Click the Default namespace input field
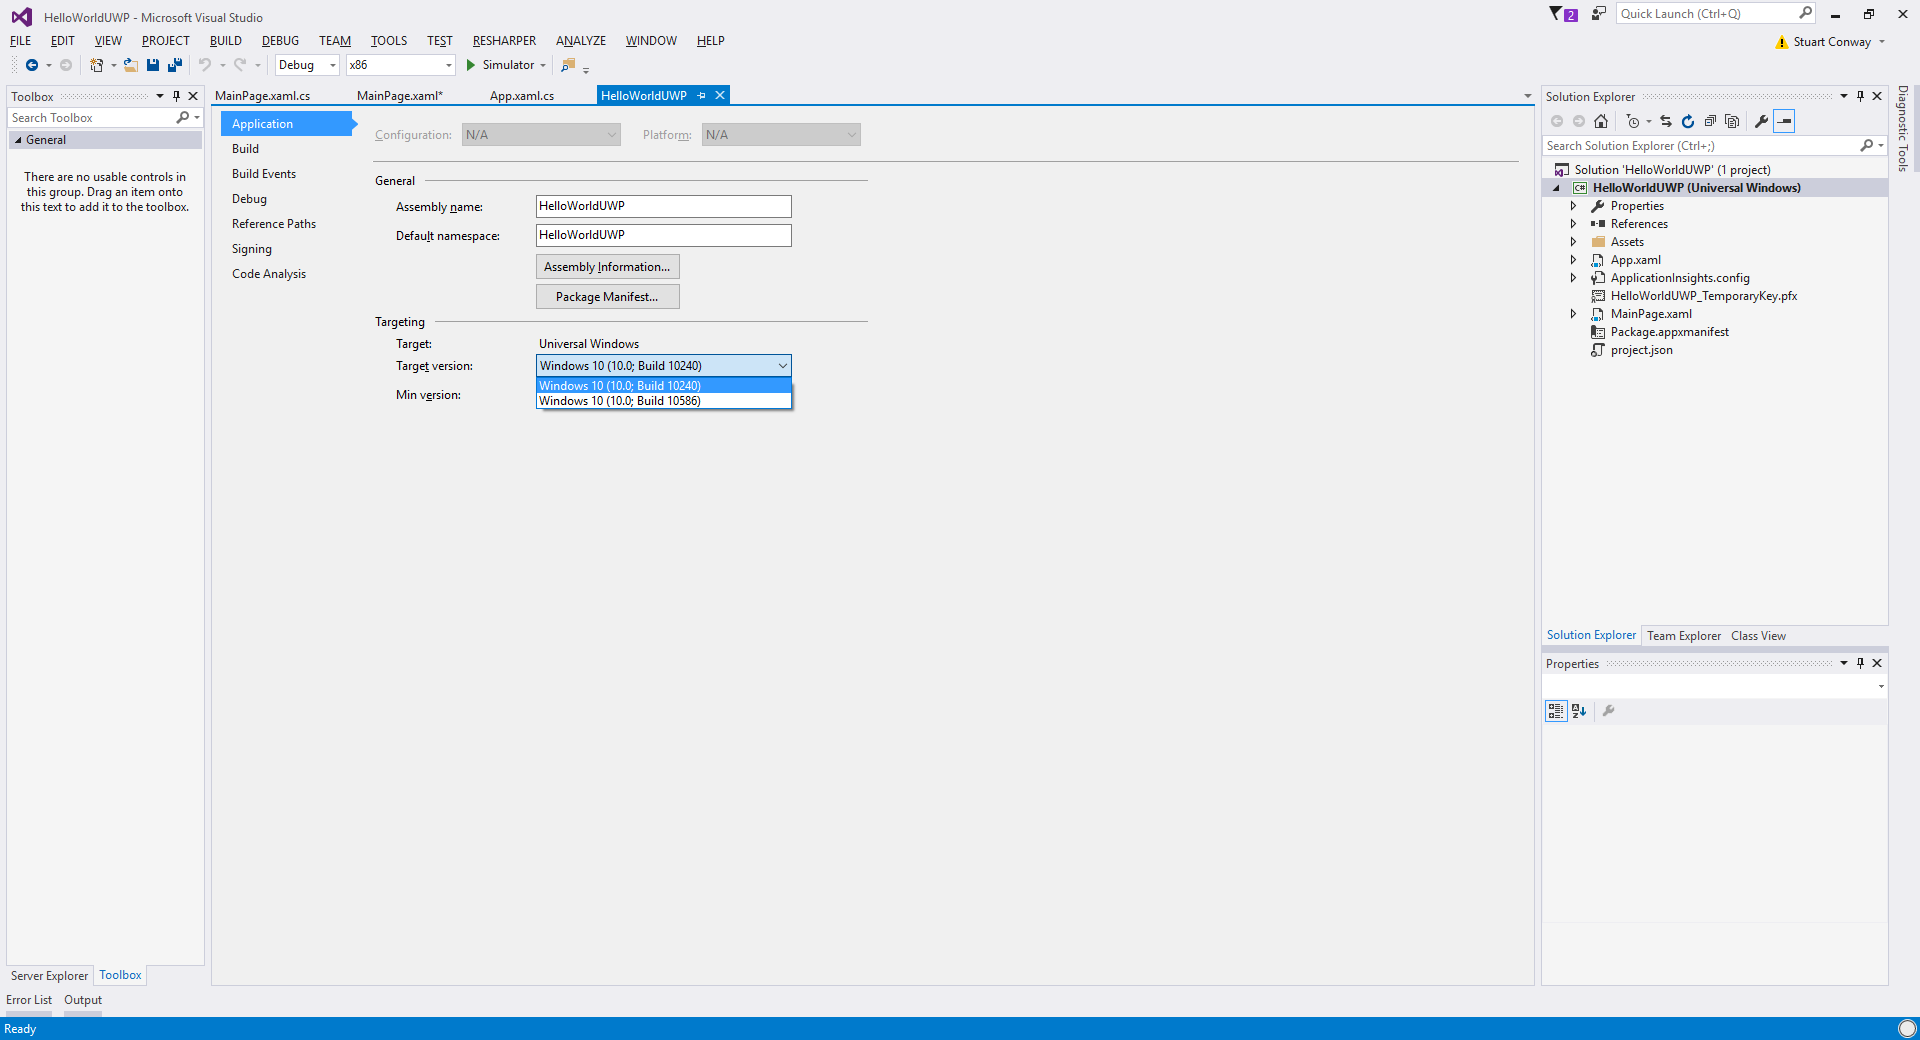 click(664, 235)
